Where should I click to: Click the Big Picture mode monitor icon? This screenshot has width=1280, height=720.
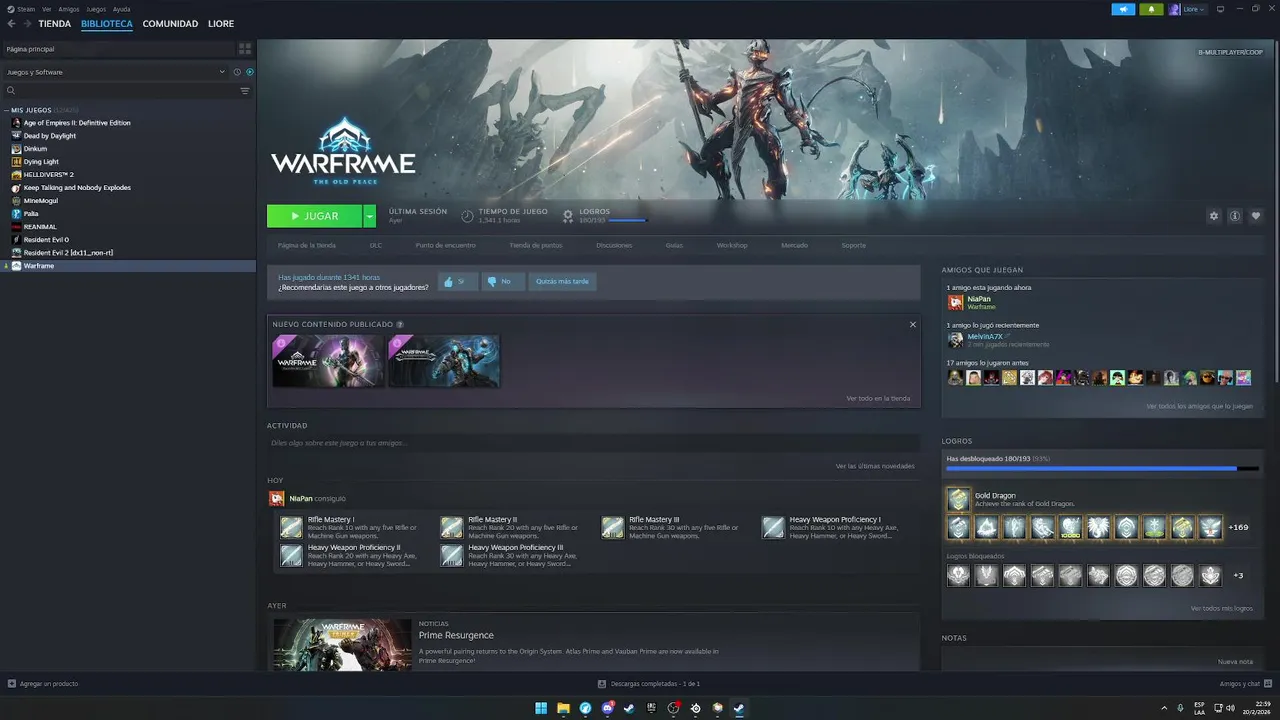click(x=1220, y=9)
